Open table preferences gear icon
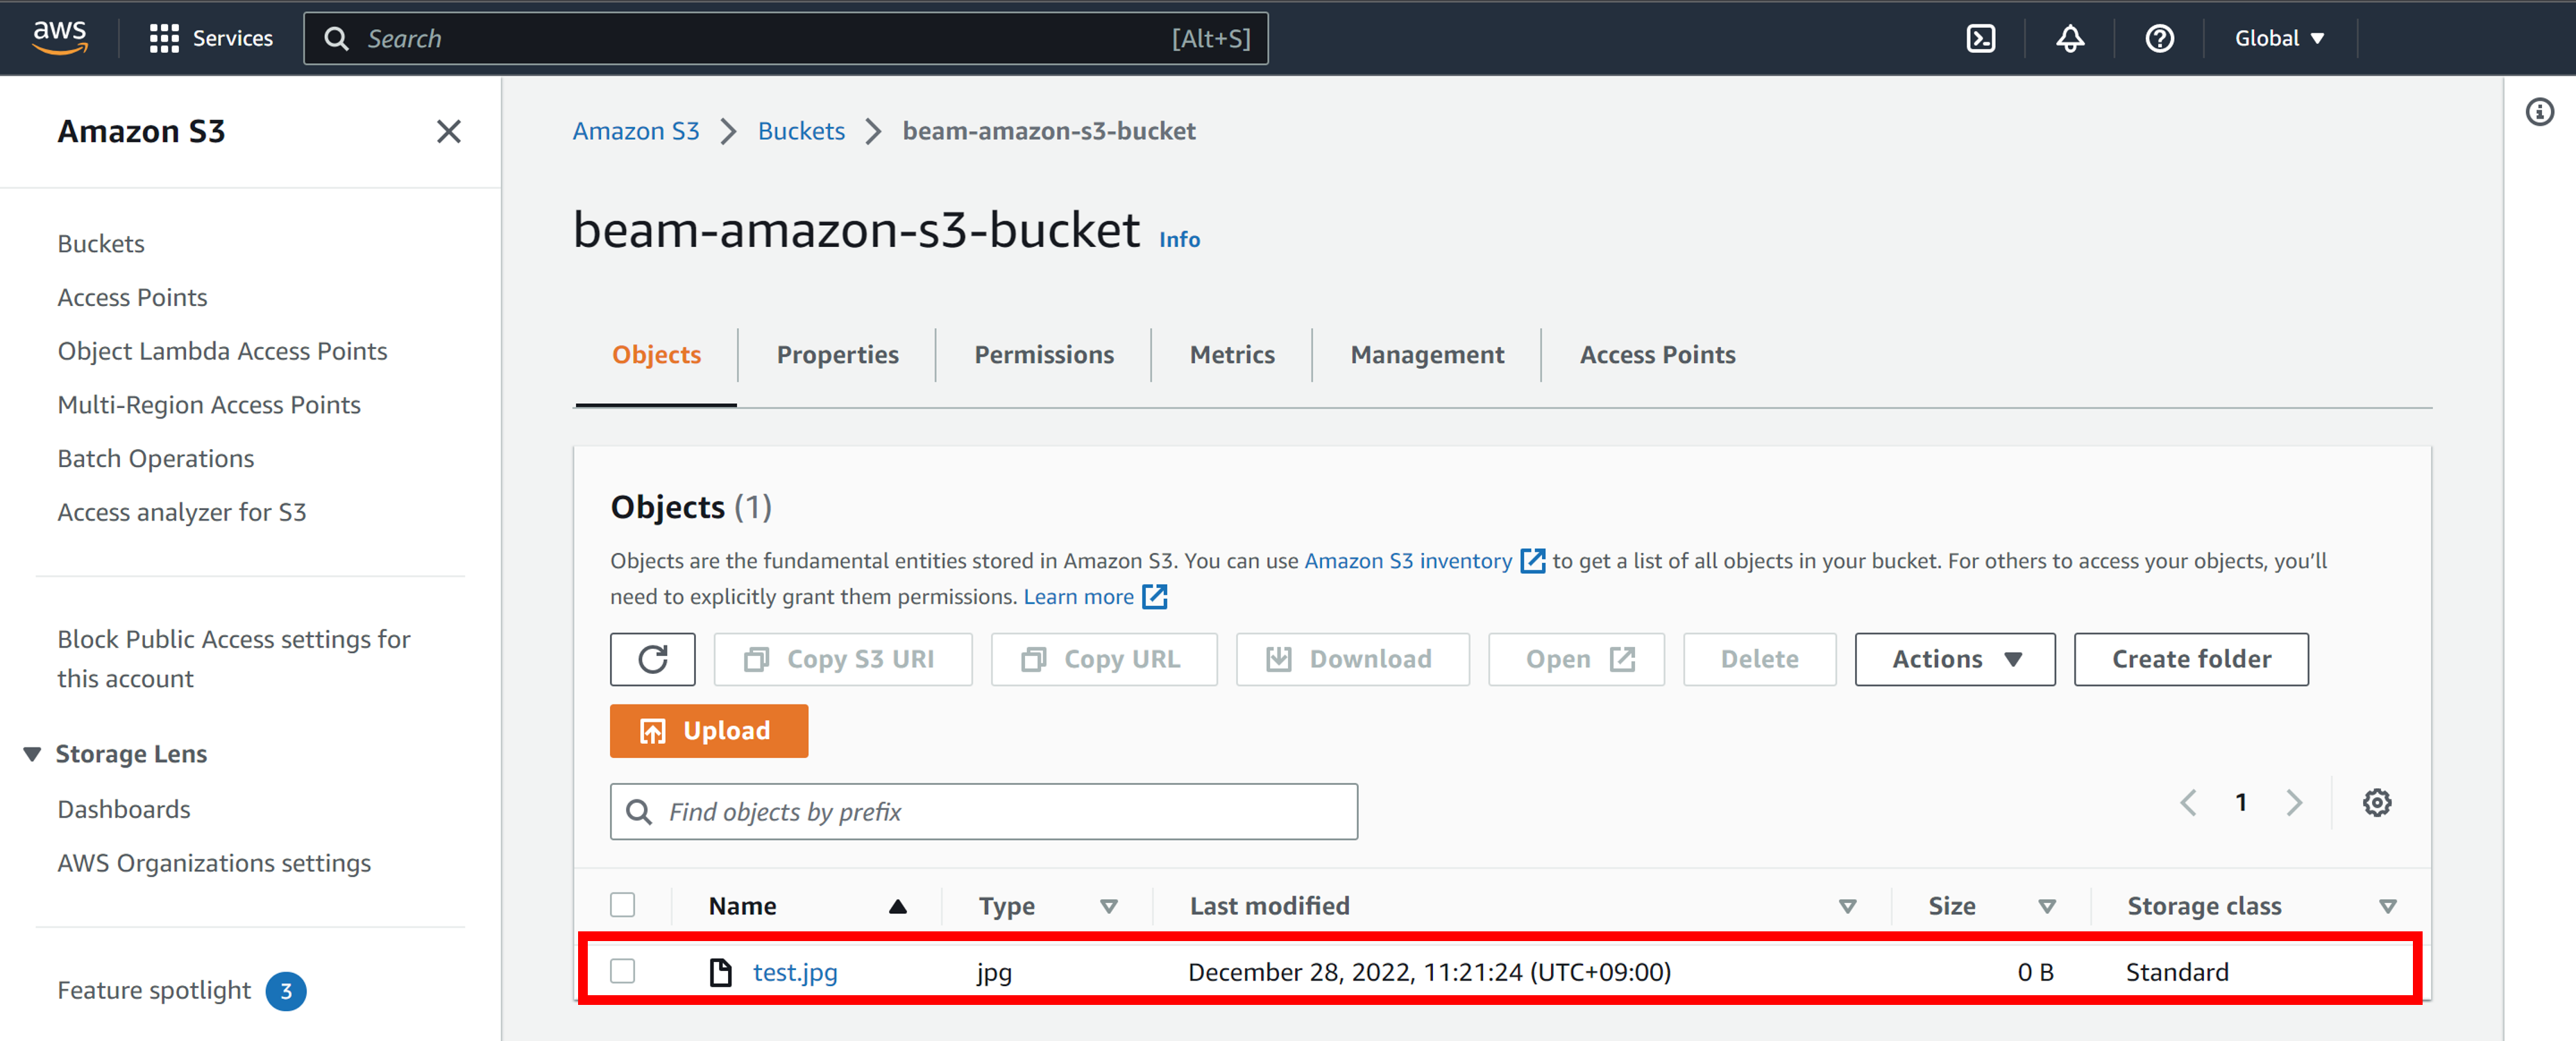The height and width of the screenshot is (1041, 2576). 2378,802
